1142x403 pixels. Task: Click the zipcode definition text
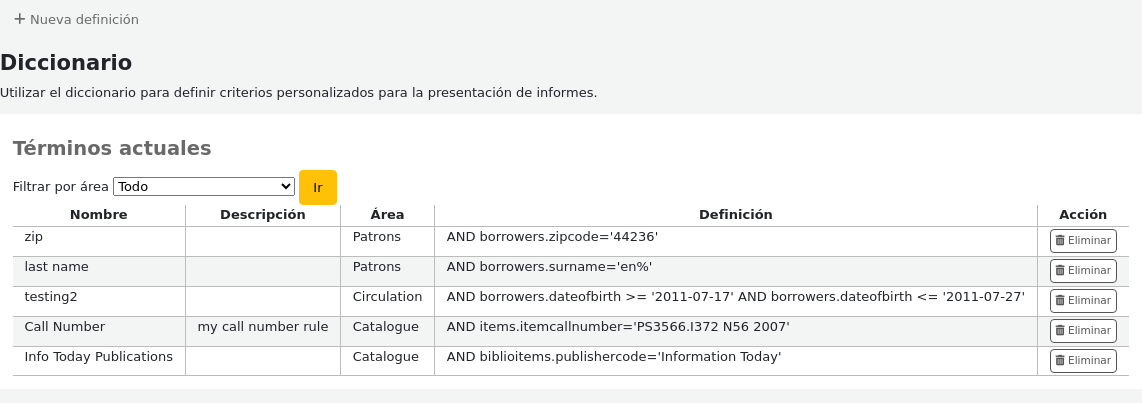(x=552, y=237)
